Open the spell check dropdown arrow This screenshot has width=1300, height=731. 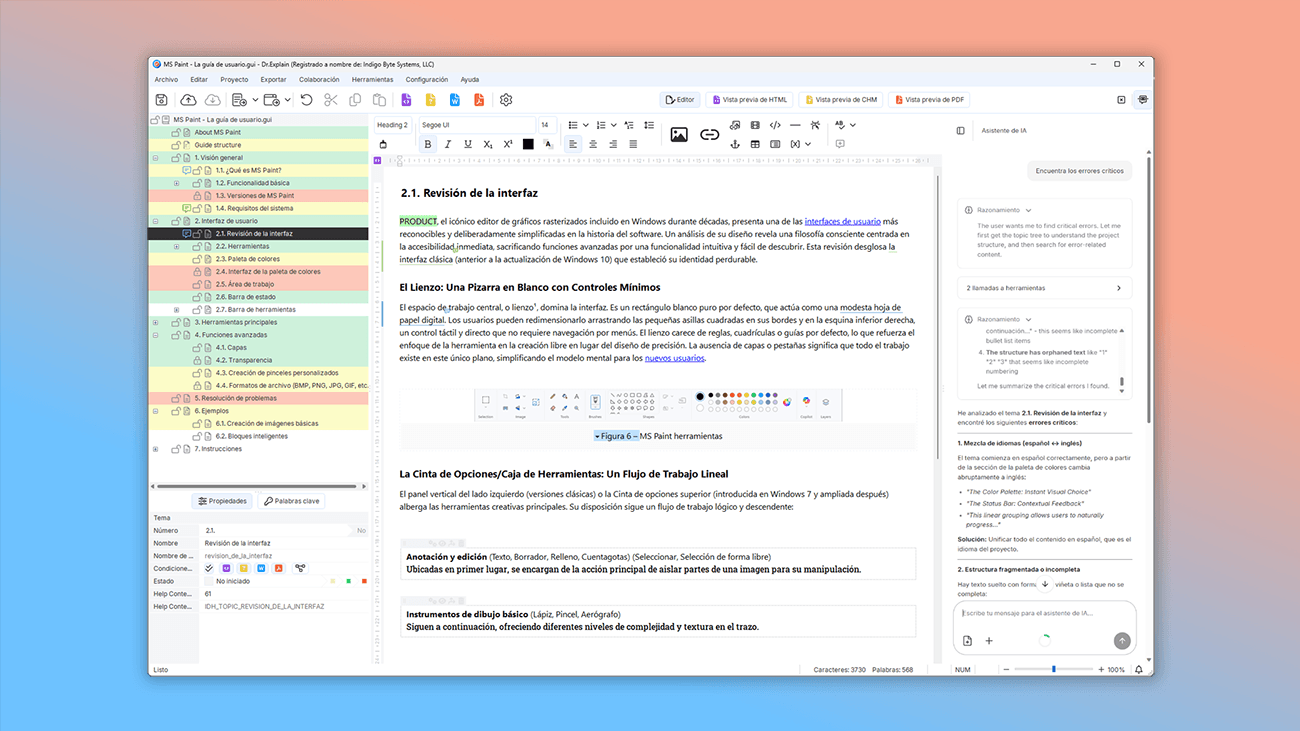(854, 125)
